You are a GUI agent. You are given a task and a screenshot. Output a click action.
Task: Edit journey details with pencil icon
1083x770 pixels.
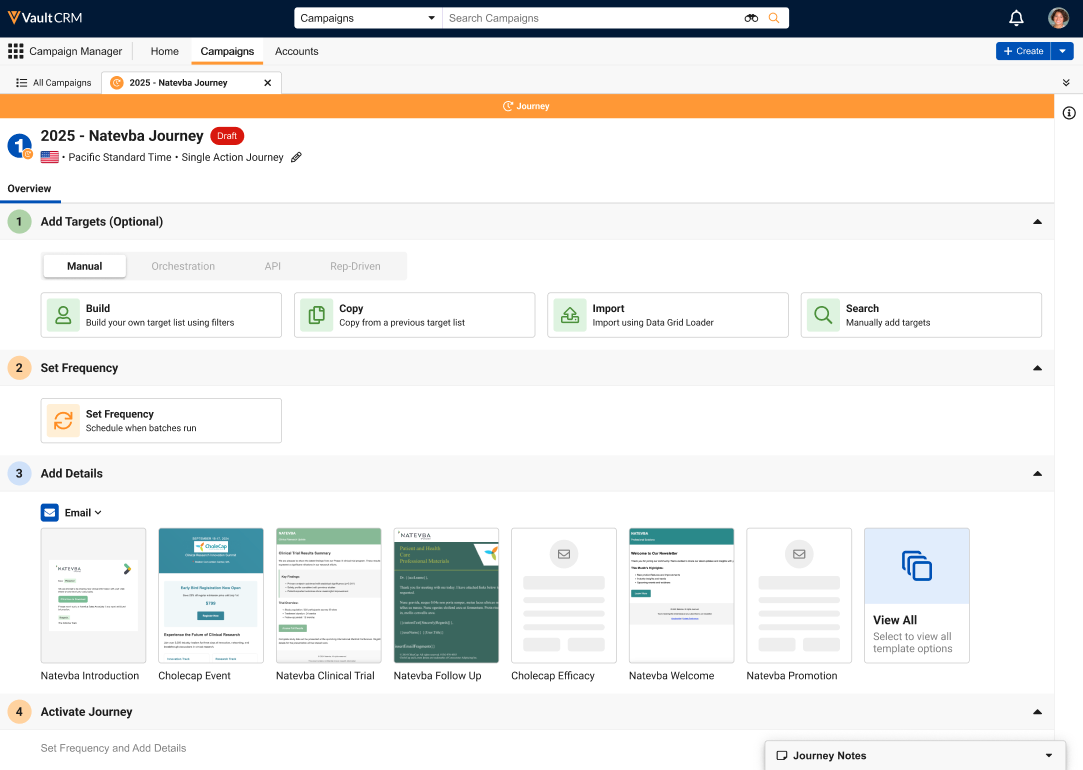296,157
